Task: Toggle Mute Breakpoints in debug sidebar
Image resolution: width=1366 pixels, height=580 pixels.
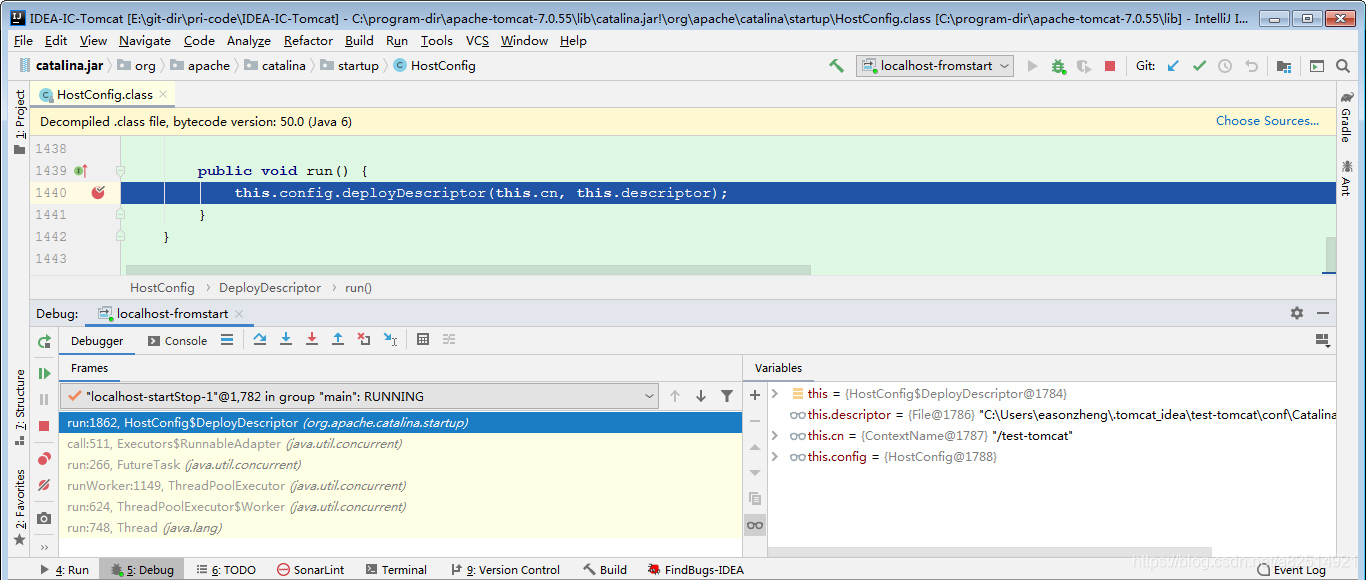Action: tap(44, 485)
